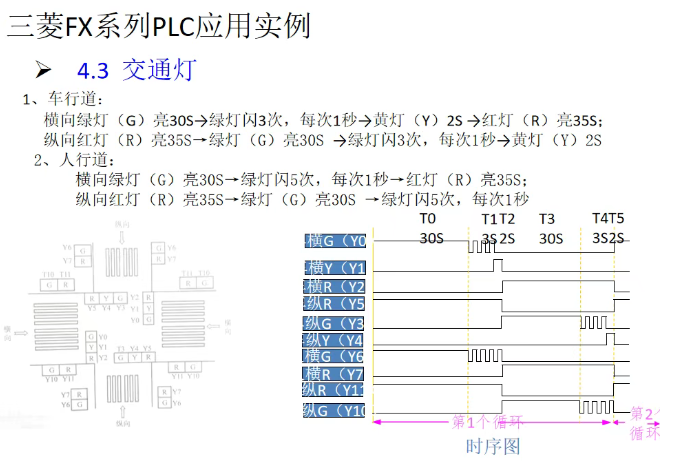
Task: Select the 横Y（Y1 signal label
Action: click(335, 268)
